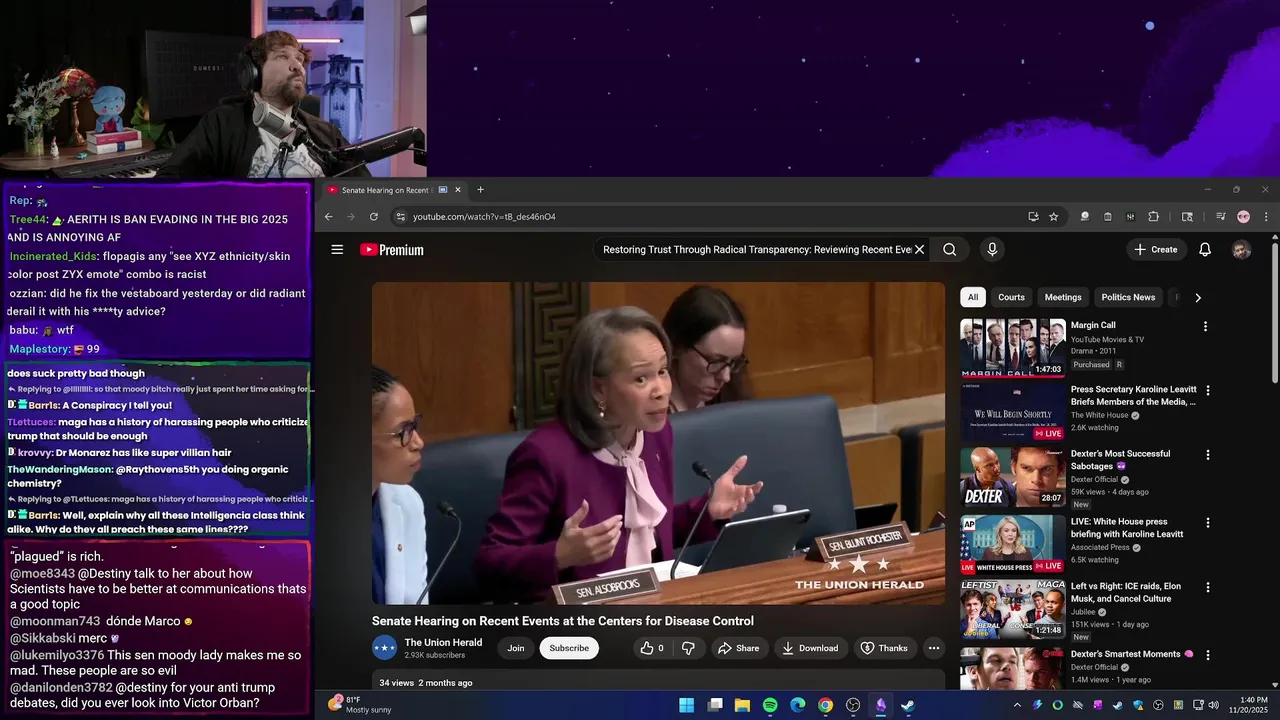Close the Senate Hearing tab
Image resolution: width=1280 pixels, height=720 pixels.
click(x=458, y=190)
